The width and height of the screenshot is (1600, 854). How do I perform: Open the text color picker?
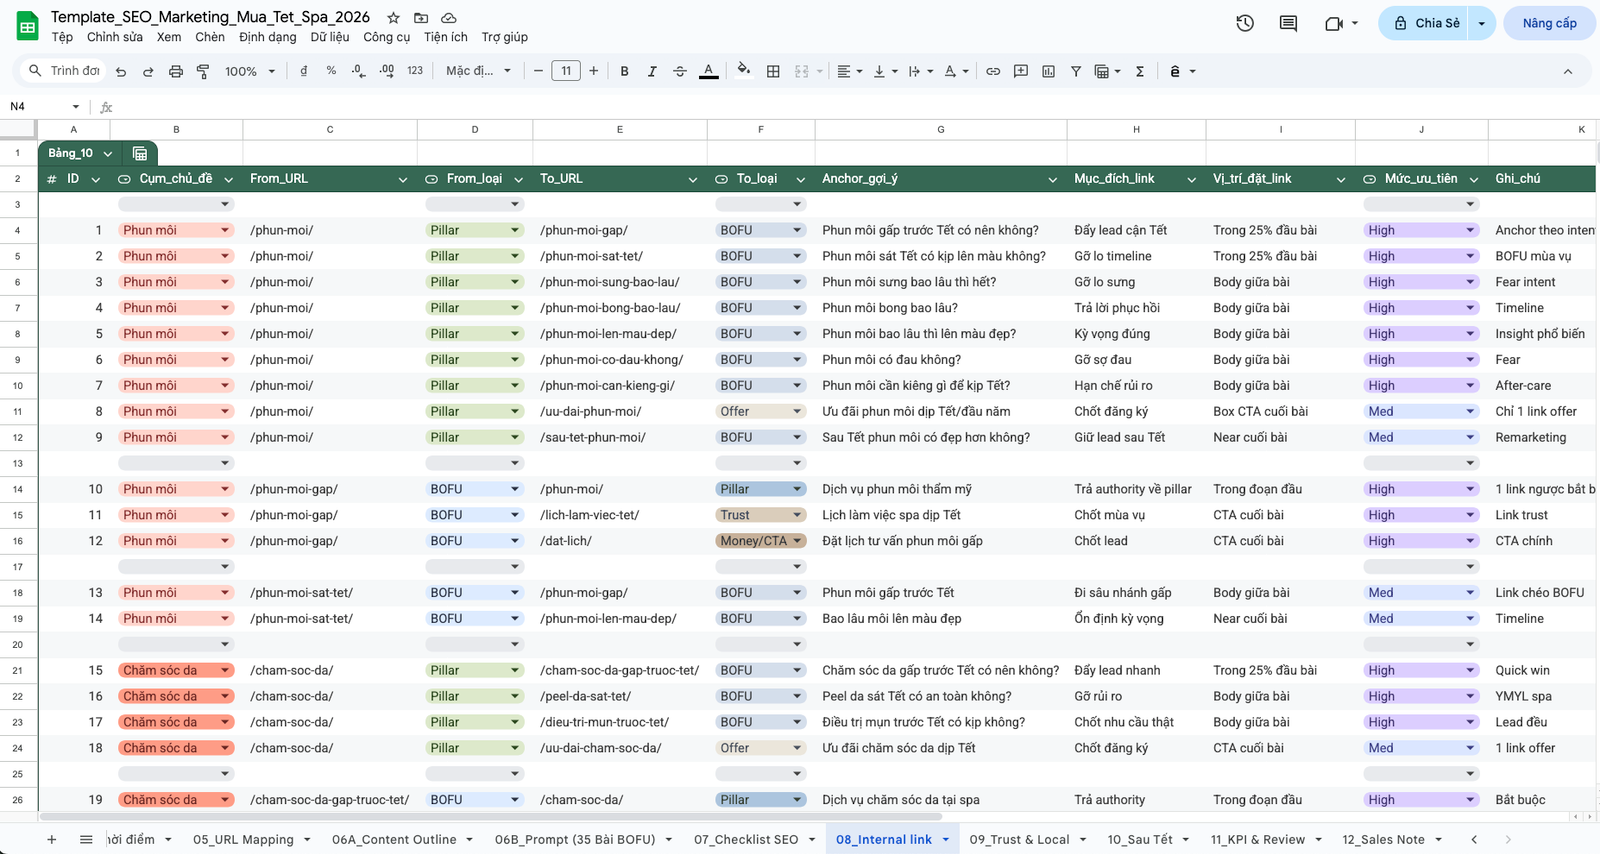point(708,71)
